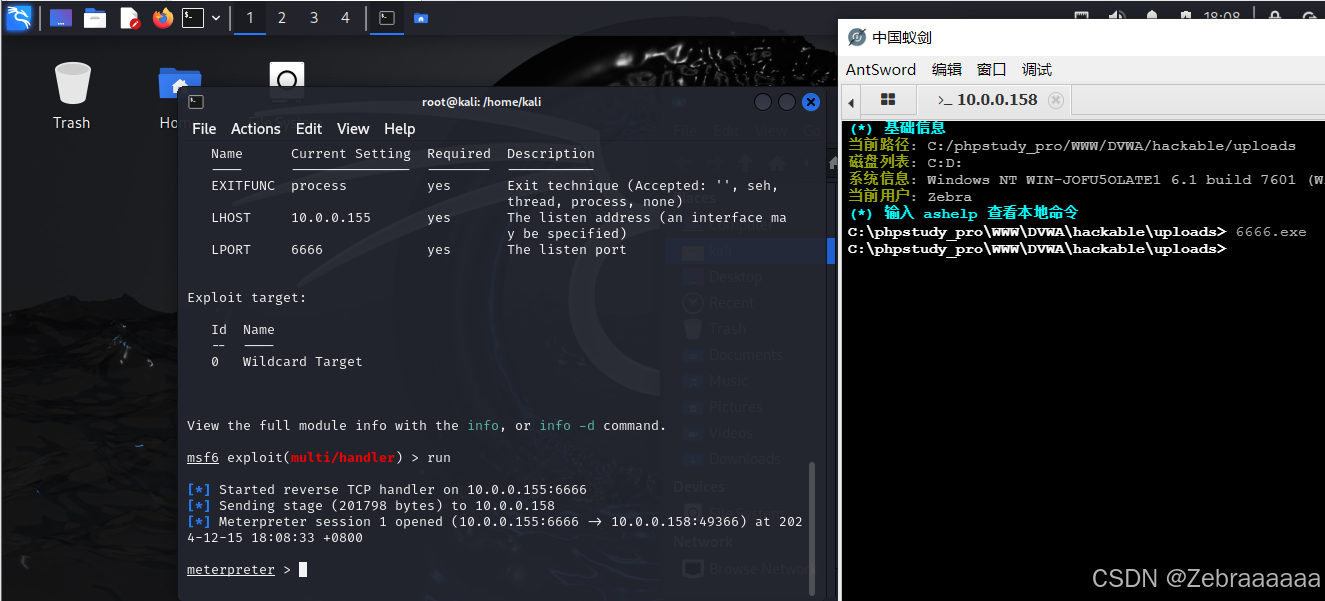This screenshot has height=601, width=1325.
Task: Click the AntSword tab scroll-left arrow
Action: [851, 102]
